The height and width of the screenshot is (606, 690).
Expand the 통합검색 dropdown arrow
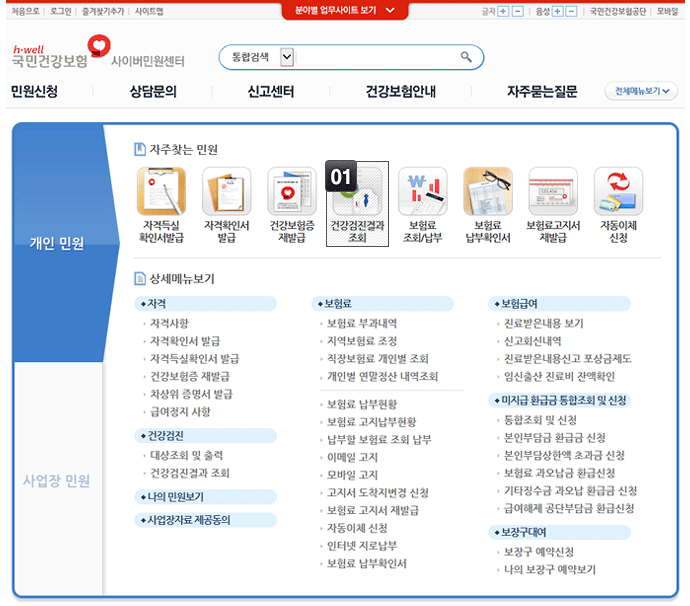(287, 57)
